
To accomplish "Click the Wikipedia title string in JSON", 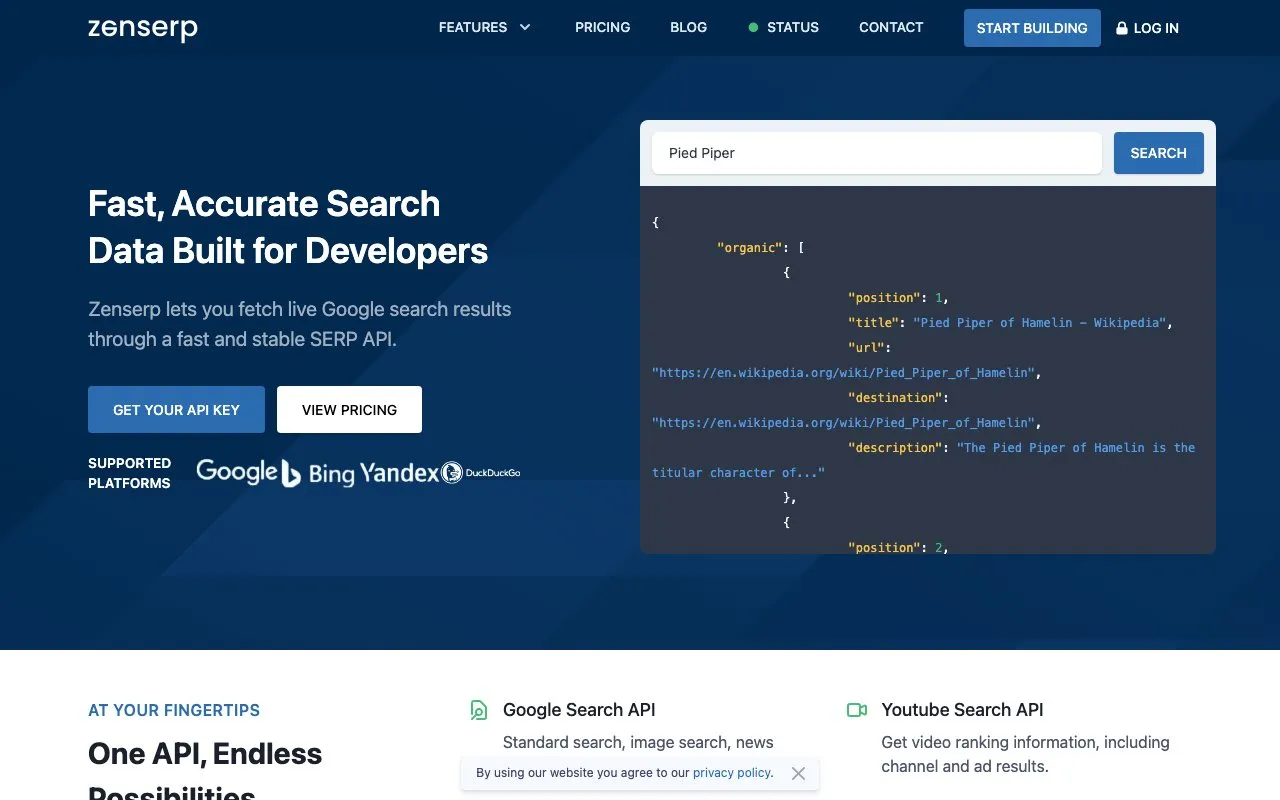I will coord(1041,323).
